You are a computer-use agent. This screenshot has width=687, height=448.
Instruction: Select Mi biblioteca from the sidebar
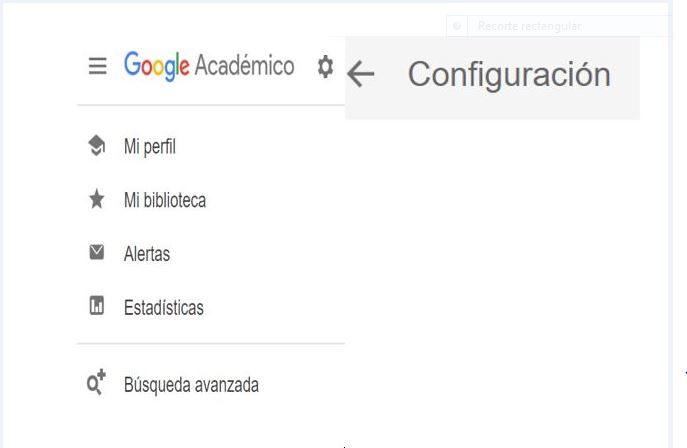pyautogui.click(x=165, y=200)
